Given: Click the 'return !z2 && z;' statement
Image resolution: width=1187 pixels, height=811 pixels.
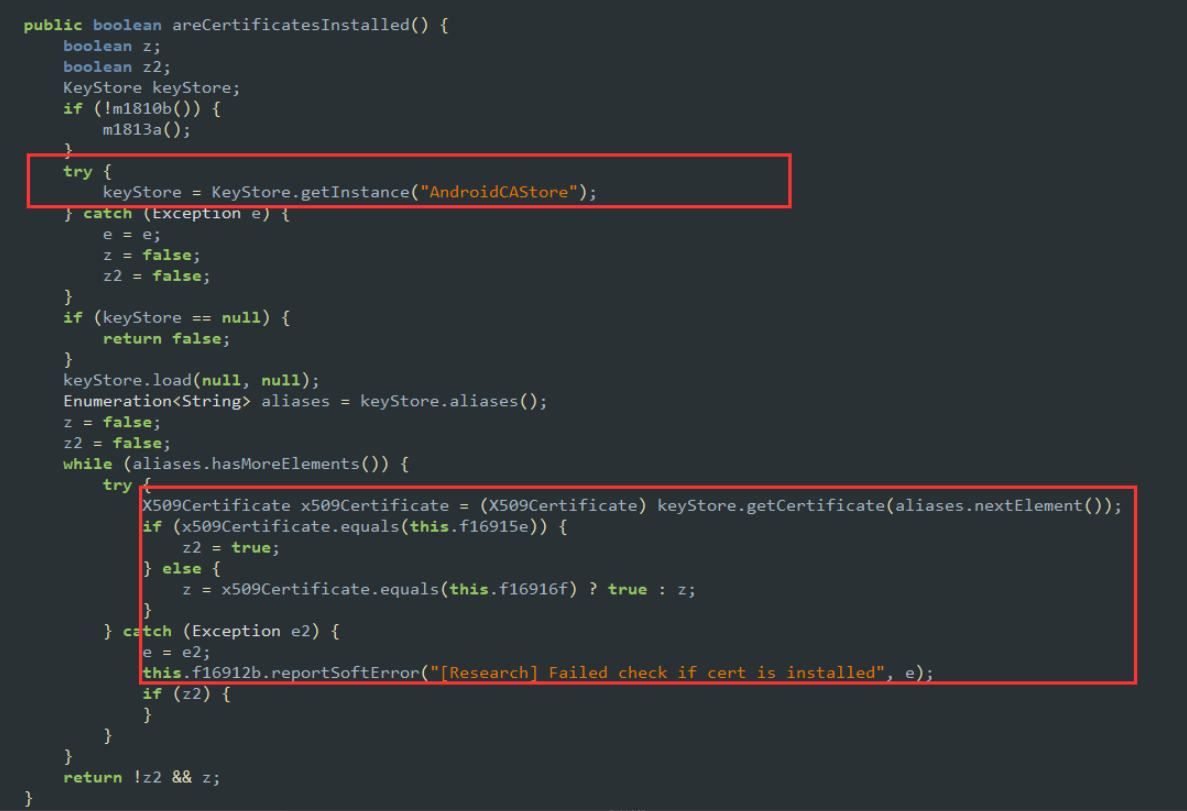Looking at the screenshot, I should point(142,778).
